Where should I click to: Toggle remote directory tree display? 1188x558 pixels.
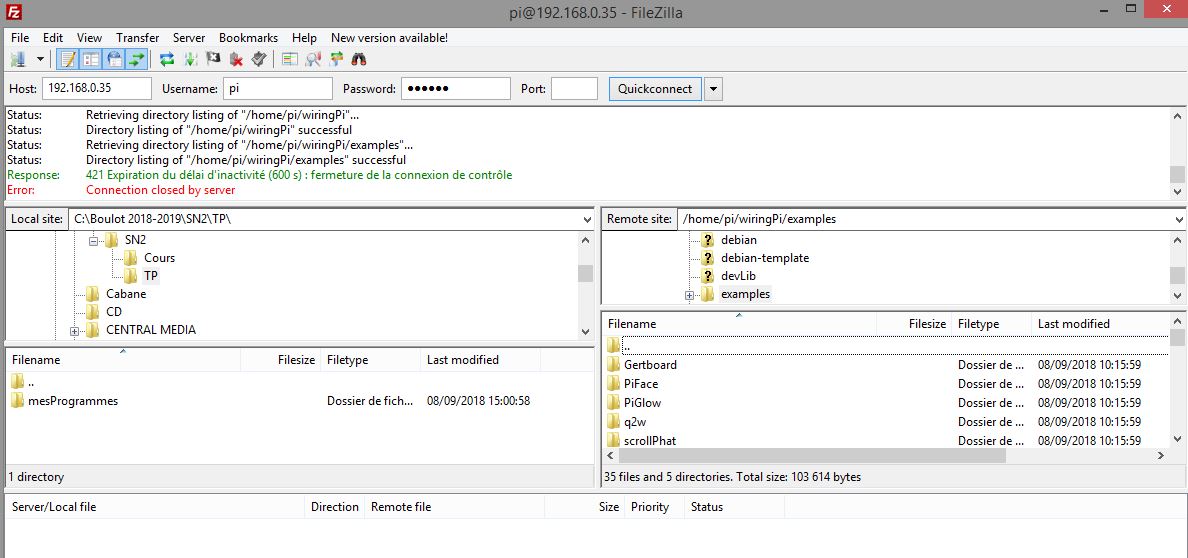(x=114, y=59)
